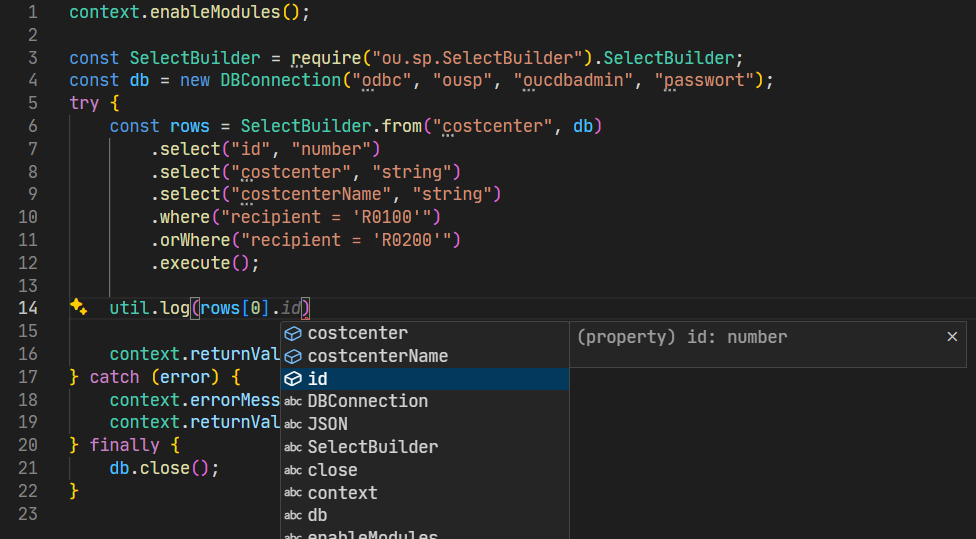Choose the db word suggestion
976x539 pixels.
tap(425, 515)
